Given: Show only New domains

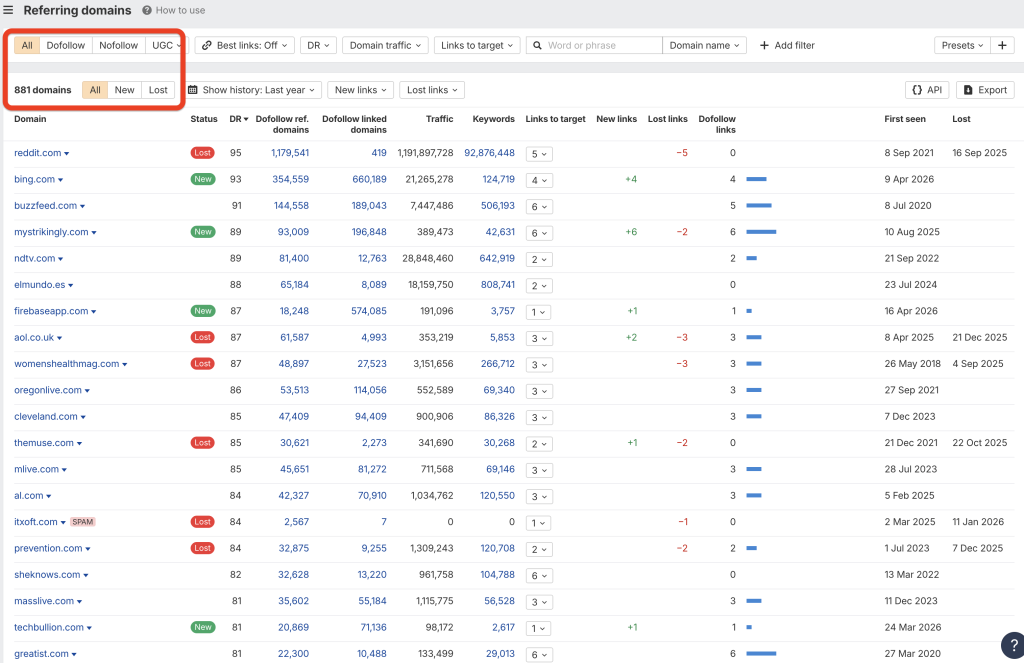Looking at the screenshot, I should tap(124, 89).
